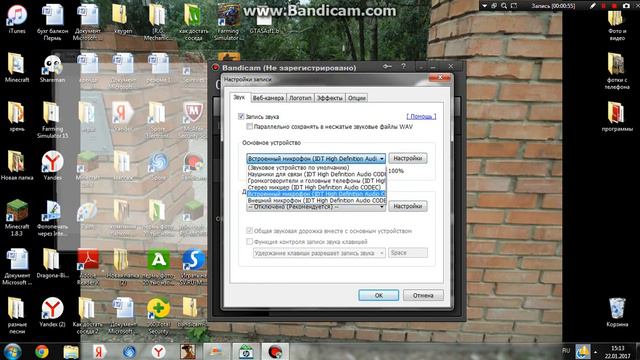Screen dimensions: 640x360
Task: Select the фотки с телефона folder
Action: pos(617,71)
